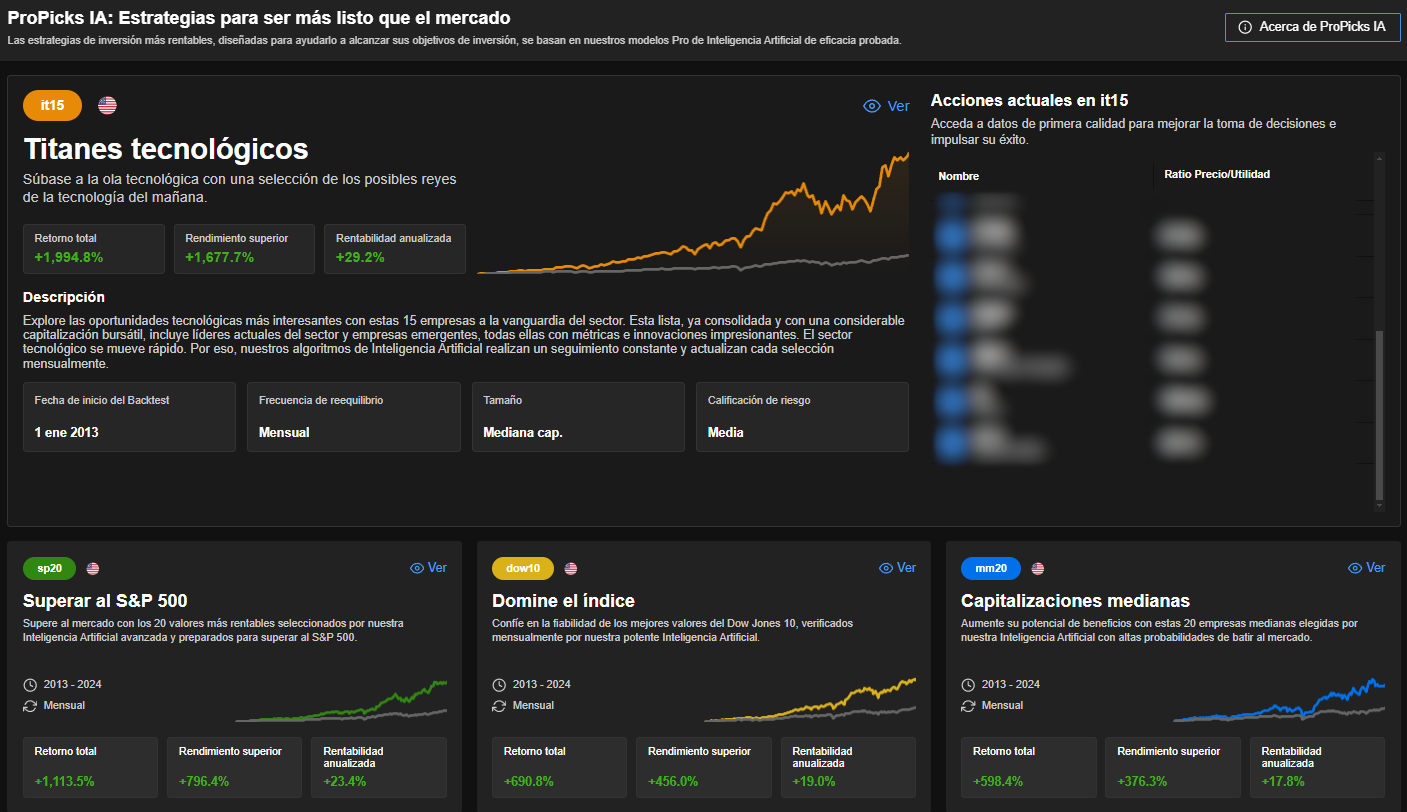Click the +598.4% total return in mm20
This screenshot has width=1407, height=812.
coord(998,781)
